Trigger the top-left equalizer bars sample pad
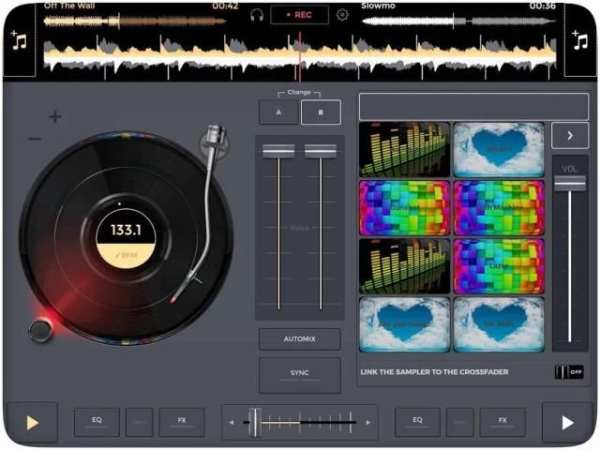 [x=404, y=150]
